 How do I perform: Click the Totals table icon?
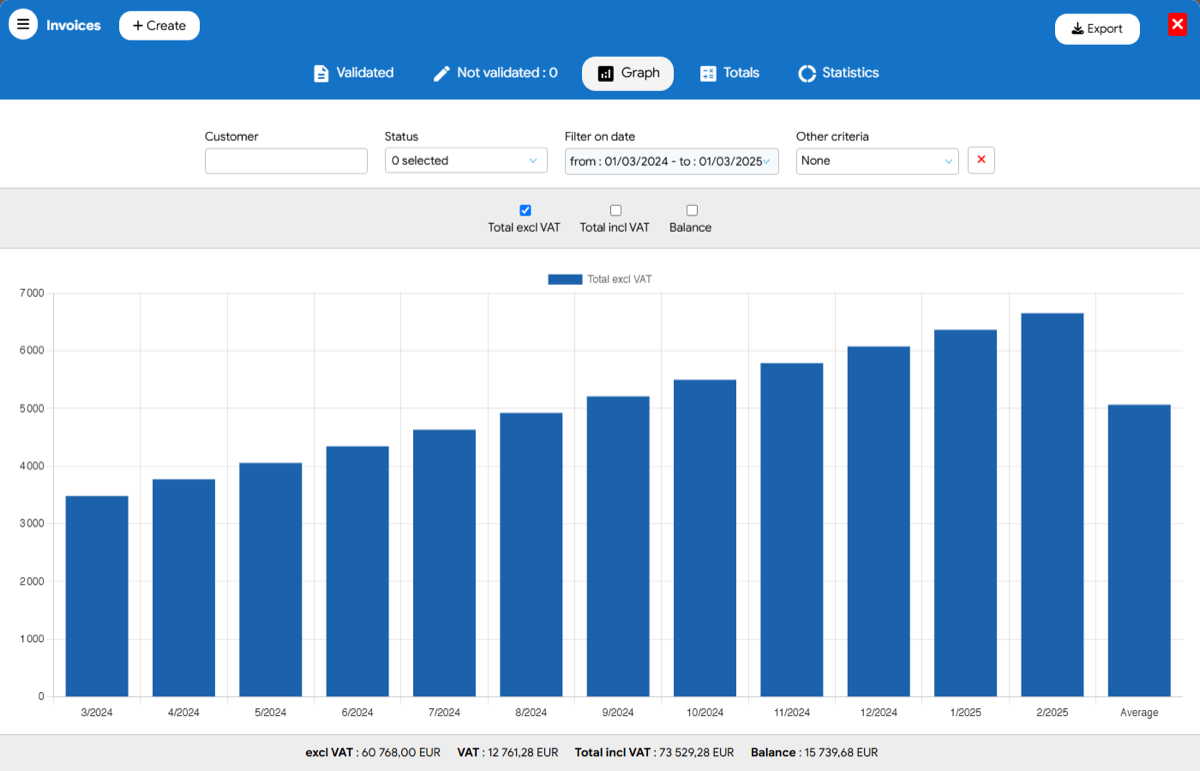(708, 74)
